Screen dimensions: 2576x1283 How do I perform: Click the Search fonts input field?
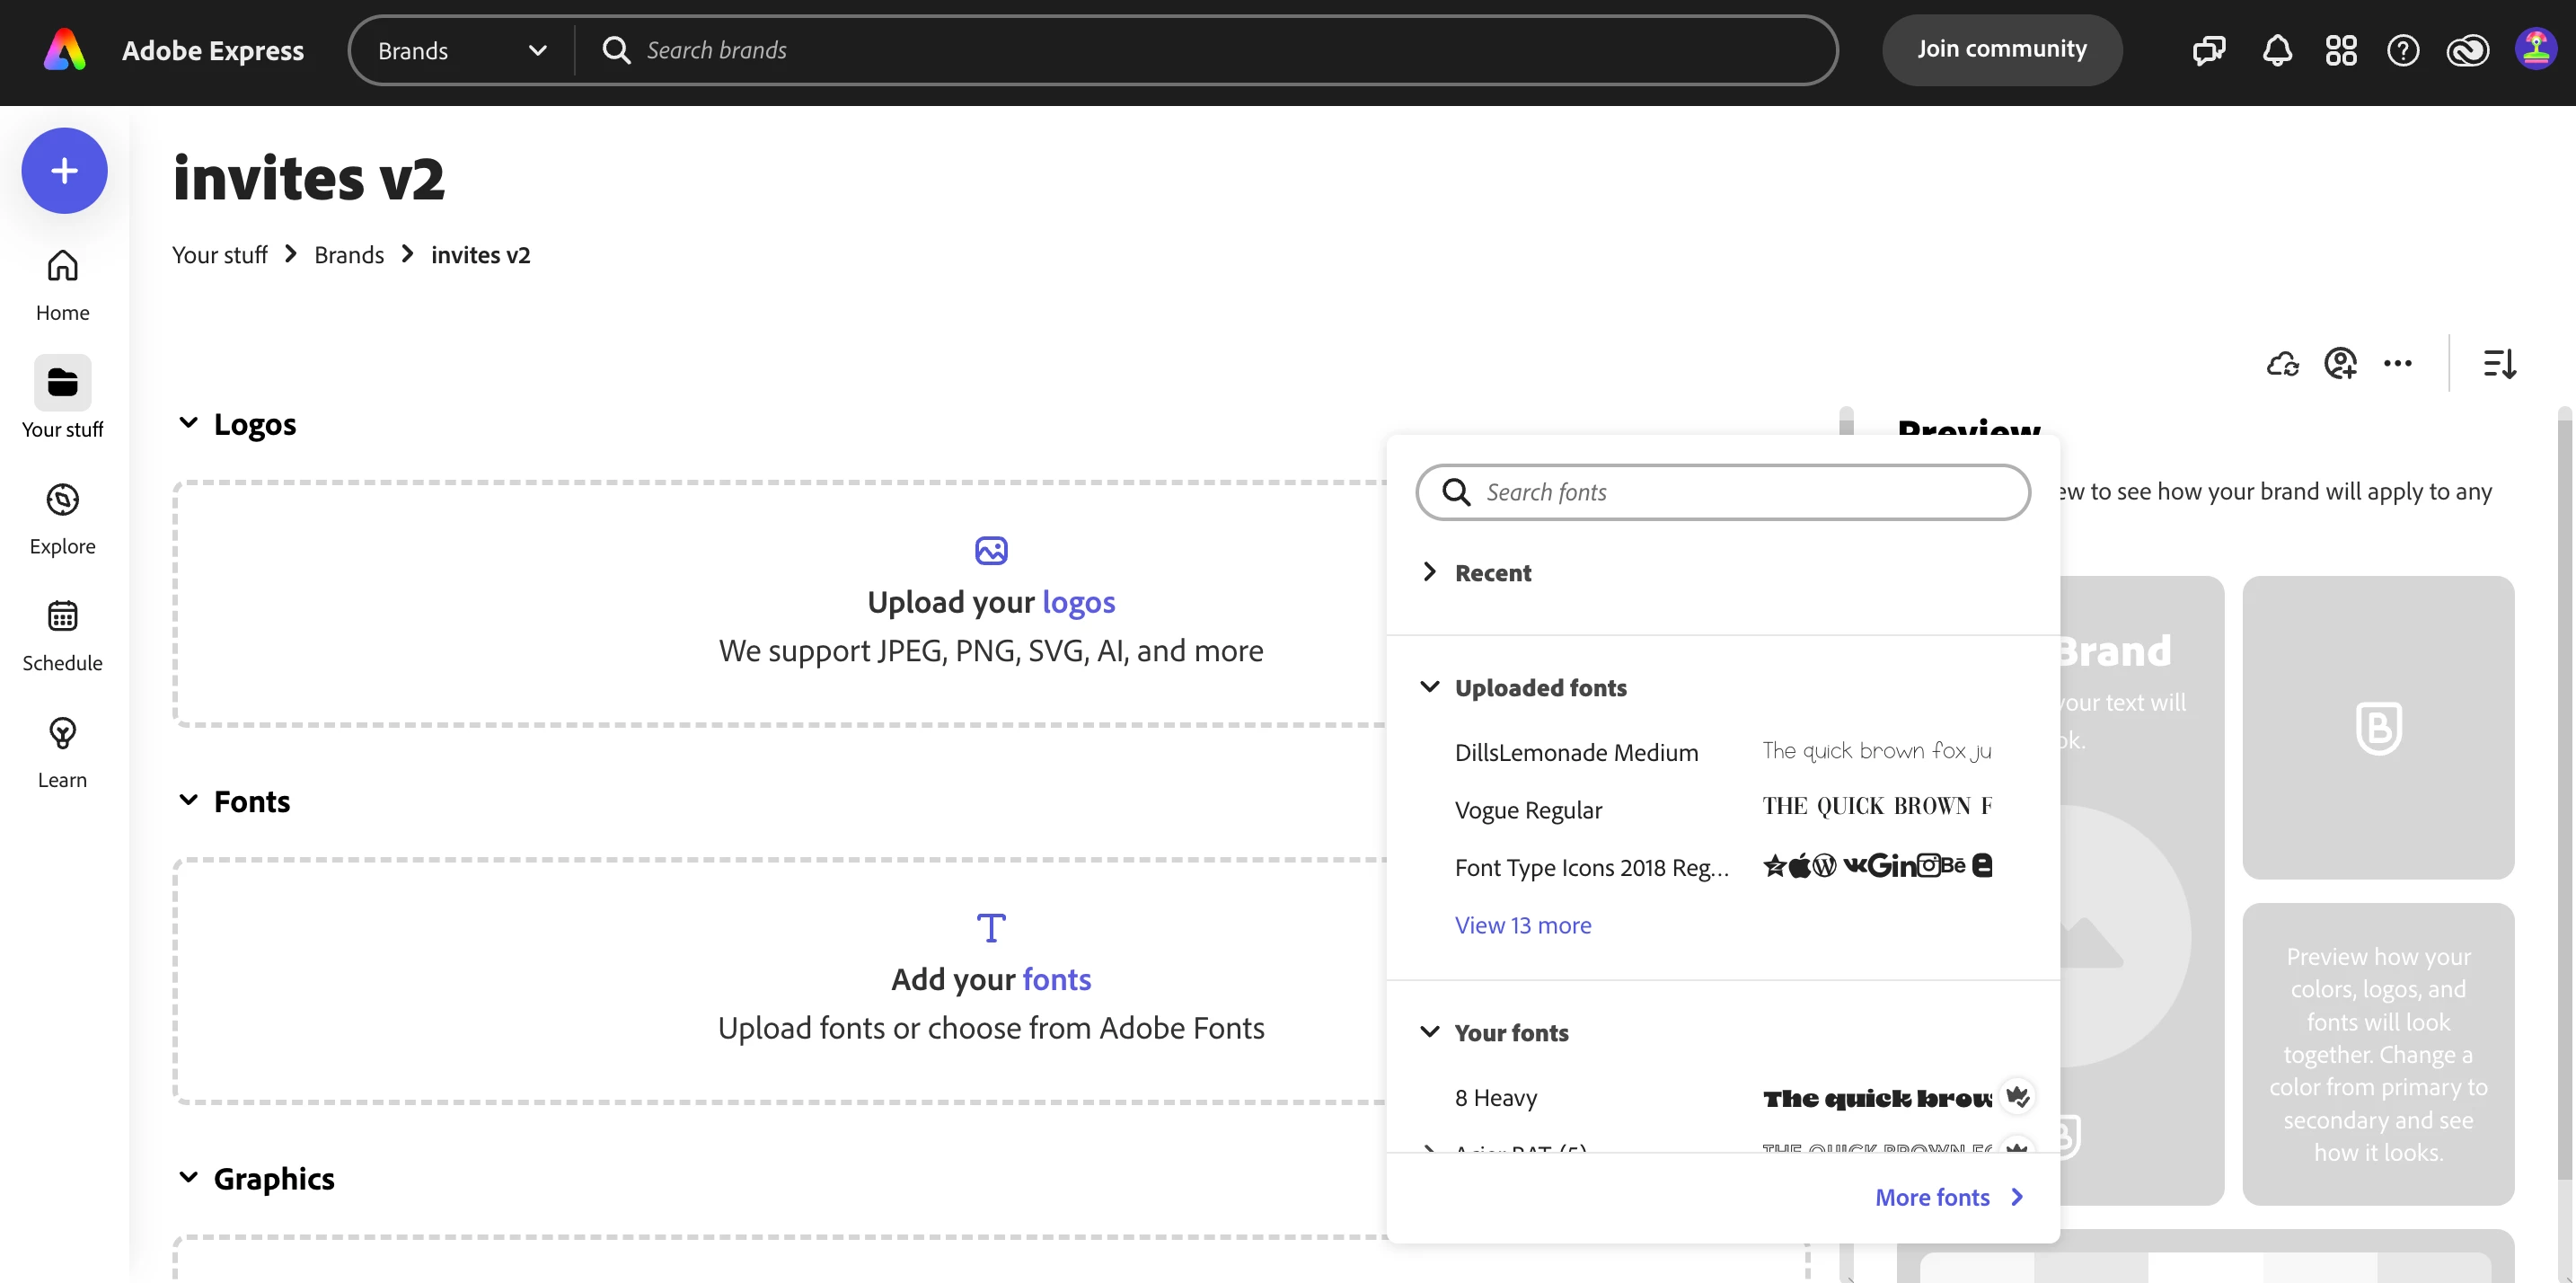[x=1740, y=492]
